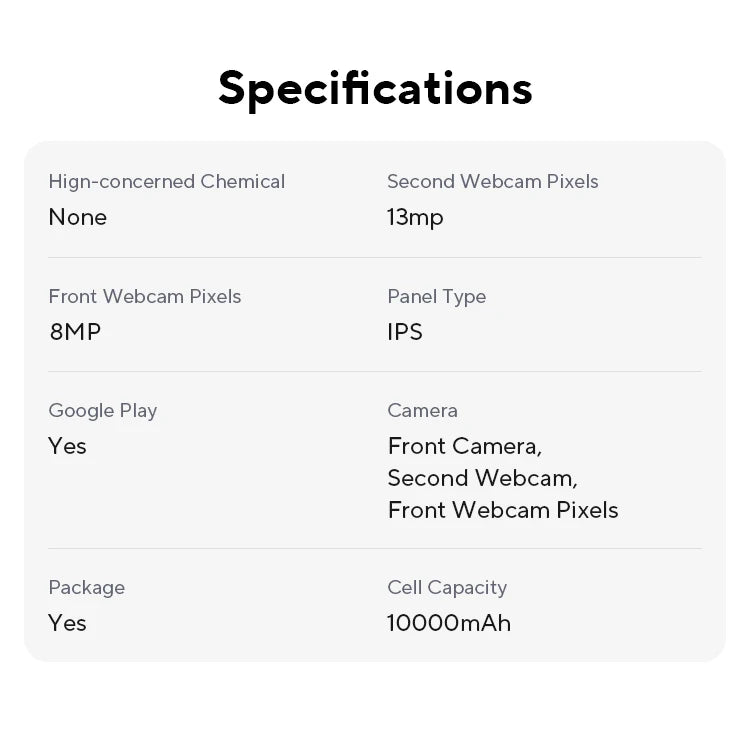Click the Front Camera value line
The width and height of the screenshot is (750, 750).
(x=465, y=446)
